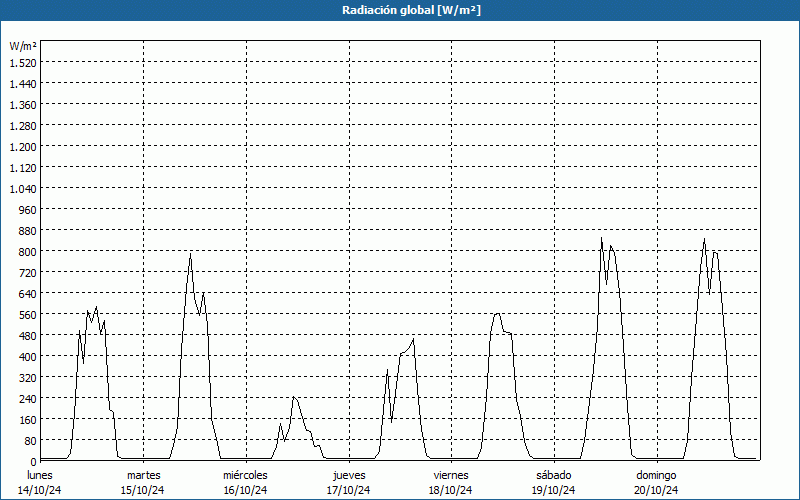Select the 400 y-axis value
This screenshot has height=500, width=800.
28,357
